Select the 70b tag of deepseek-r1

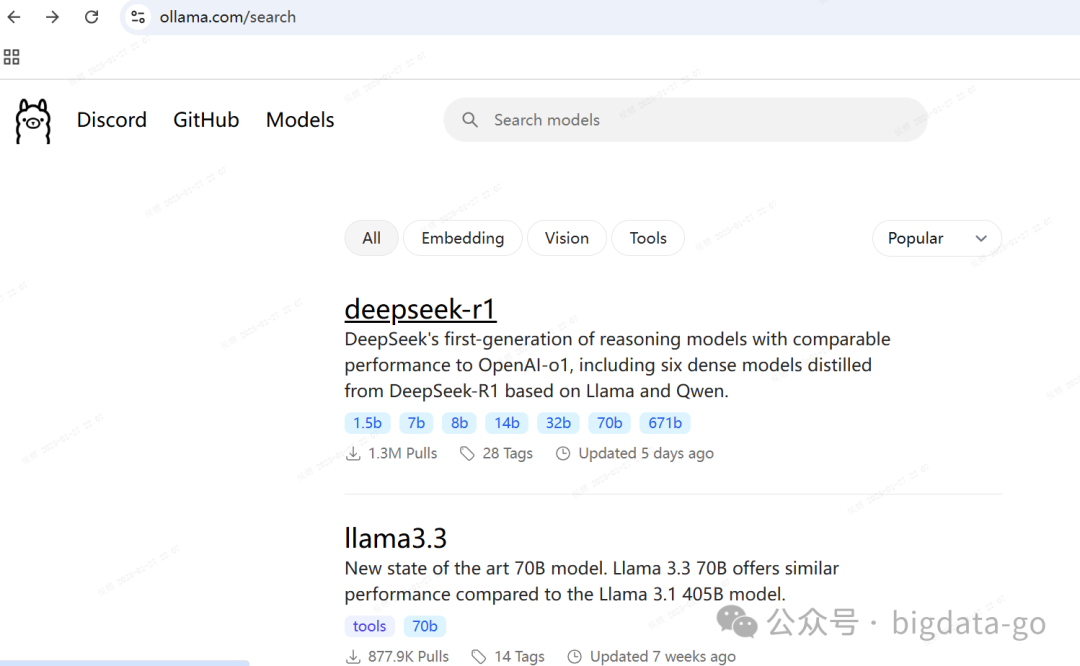(x=610, y=423)
